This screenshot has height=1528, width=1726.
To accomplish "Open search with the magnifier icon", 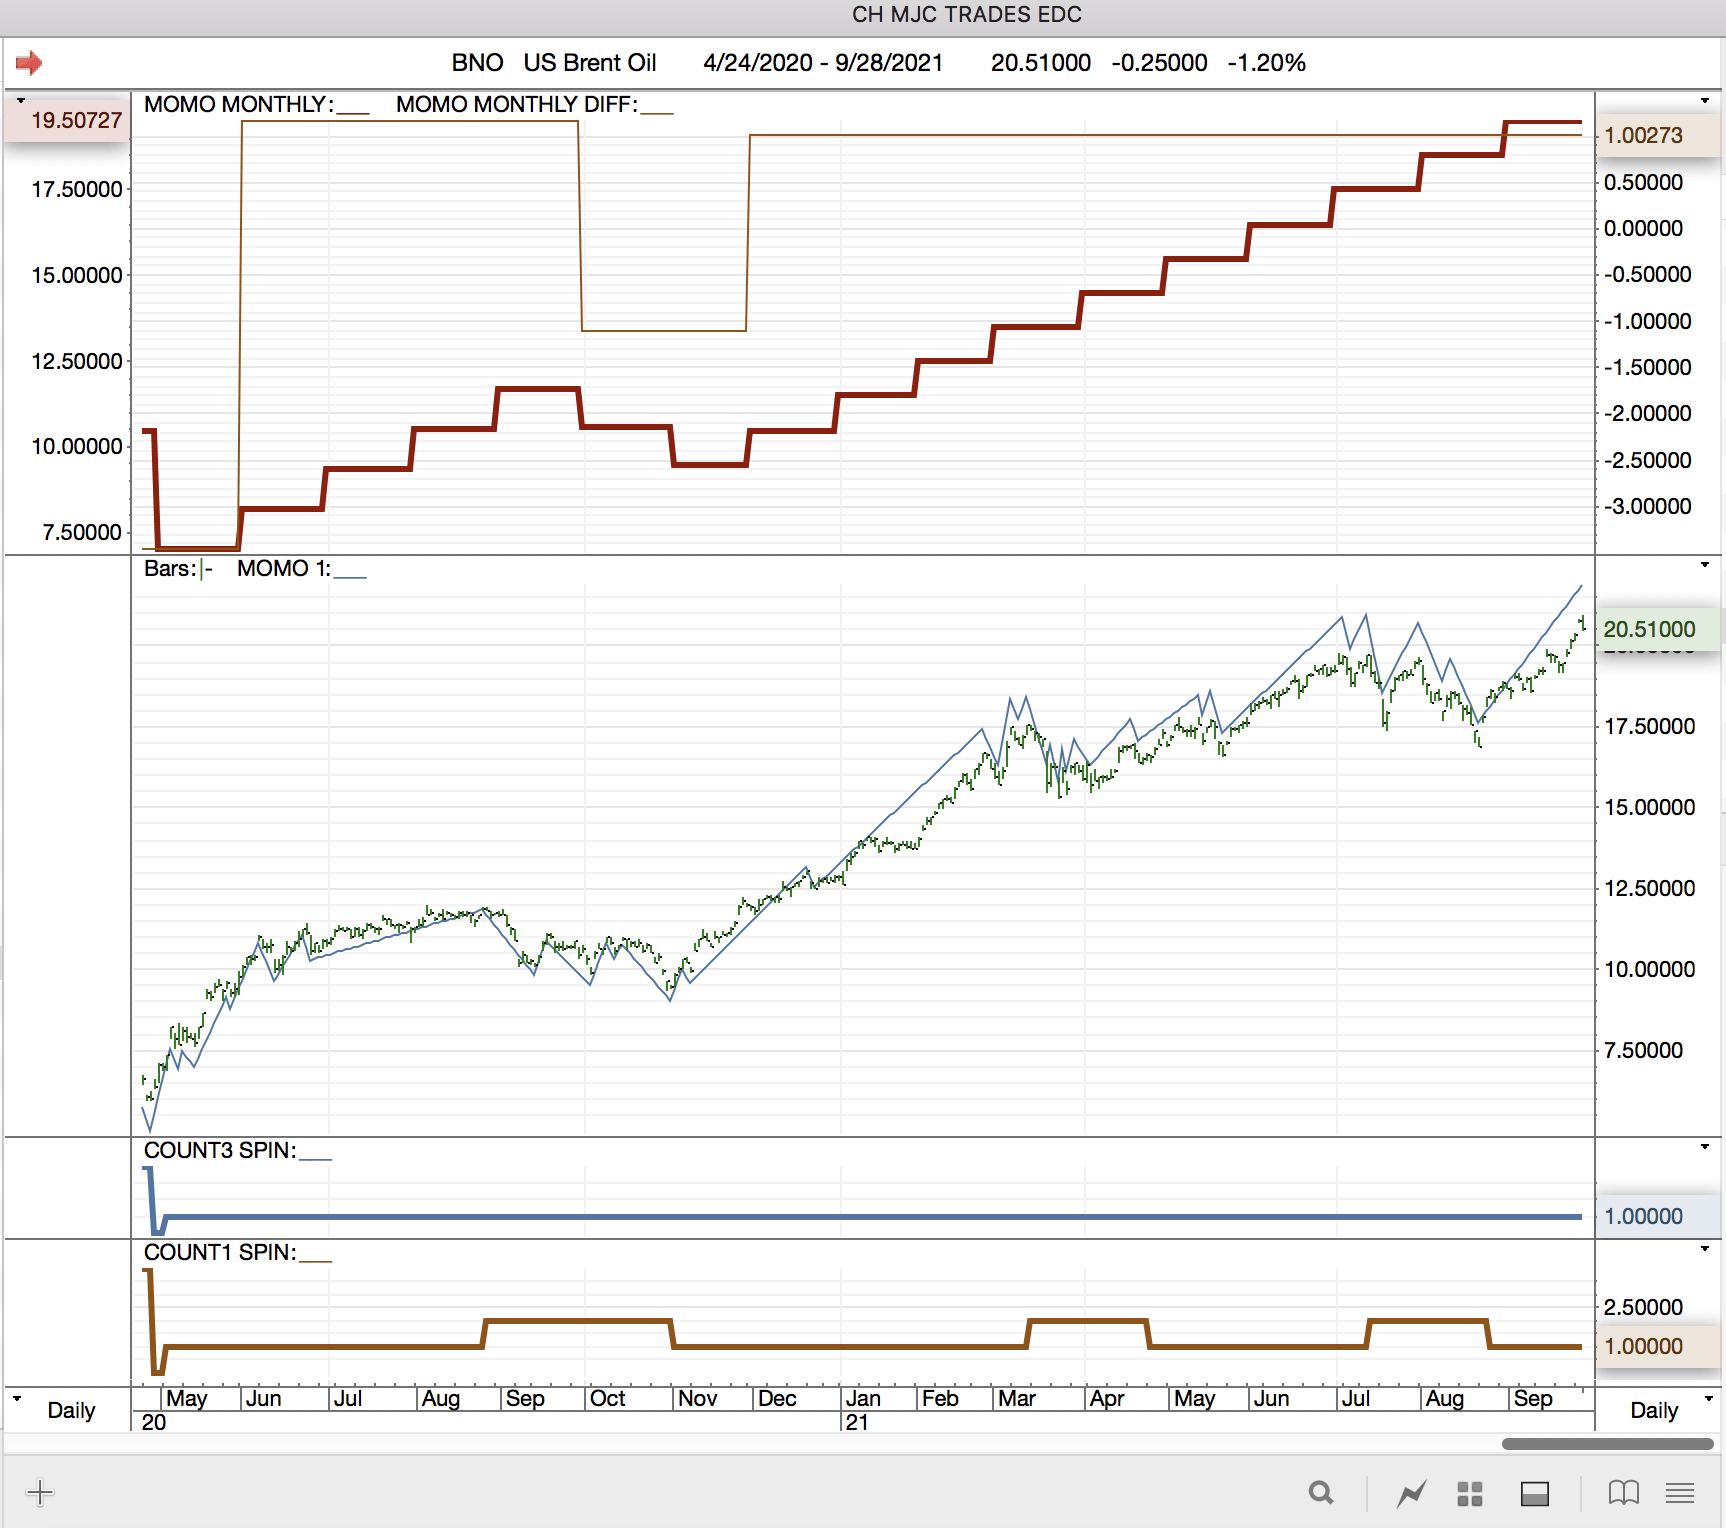I will (x=1321, y=1493).
